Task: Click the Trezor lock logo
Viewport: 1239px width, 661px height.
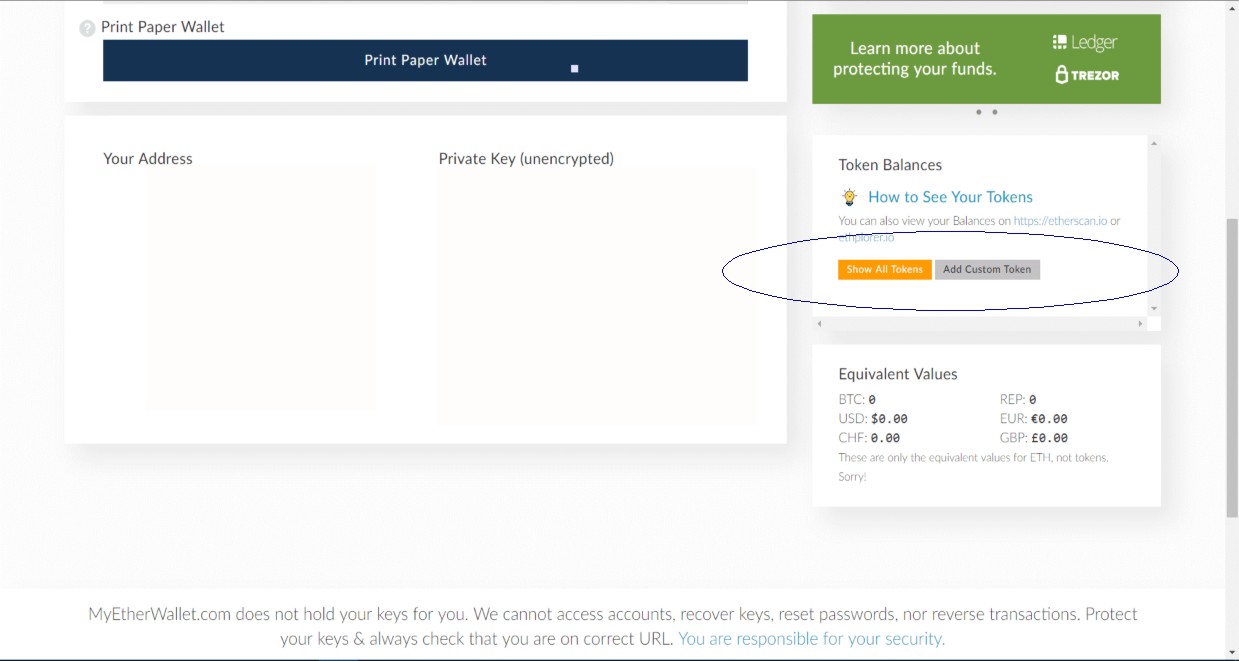Action: (1062, 75)
